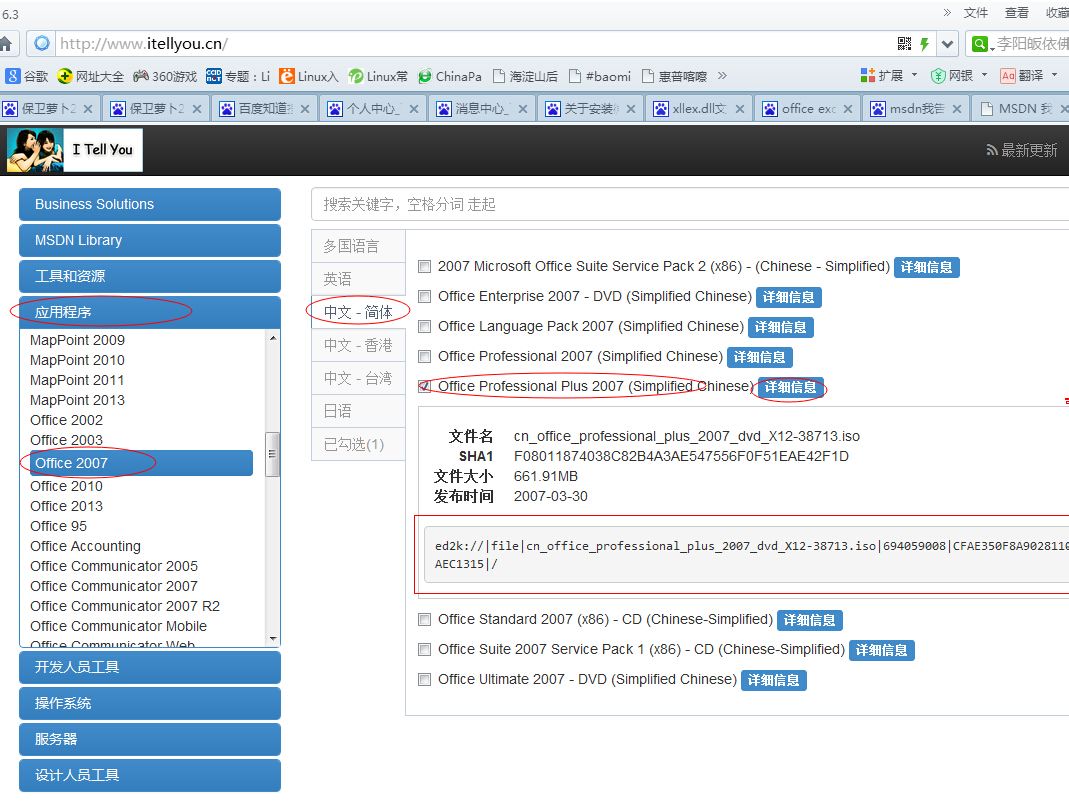Collapse the 应用程序 category

(x=150, y=312)
